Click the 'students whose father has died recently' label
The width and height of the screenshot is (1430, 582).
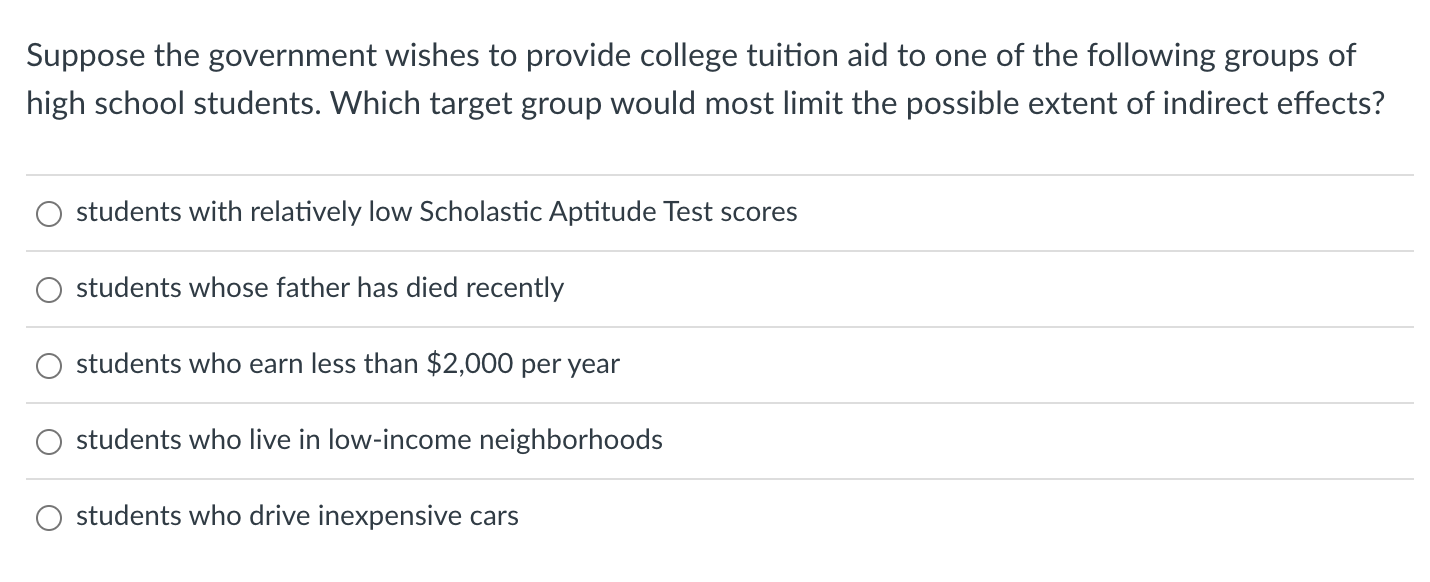click(320, 288)
